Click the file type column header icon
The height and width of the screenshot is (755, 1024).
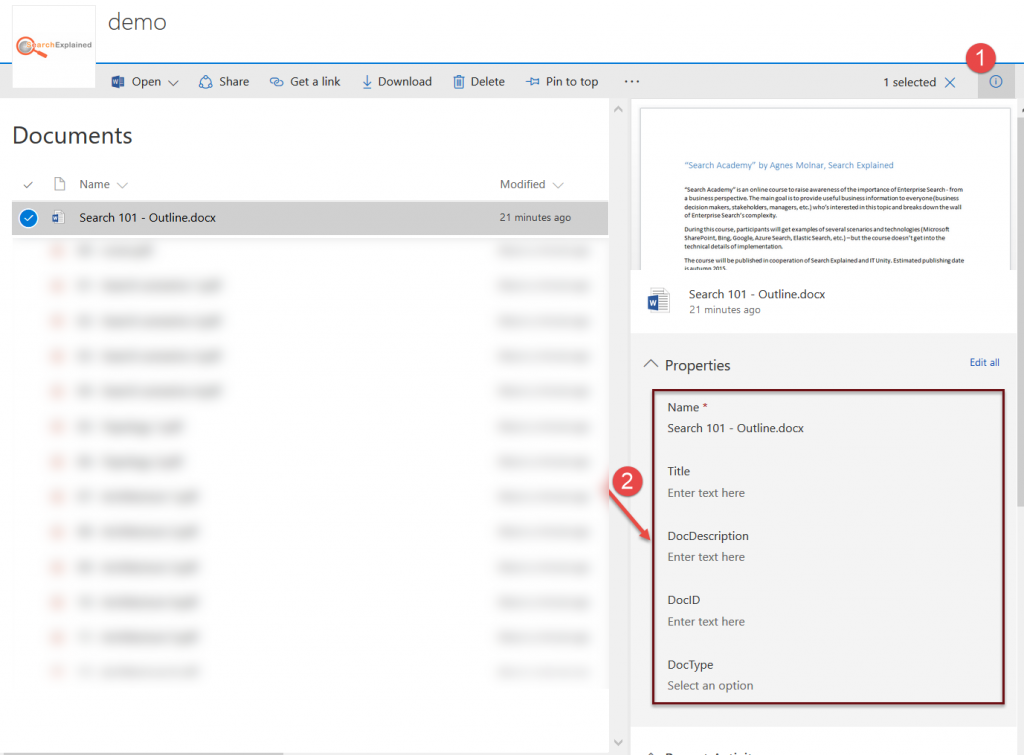point(59,184)
